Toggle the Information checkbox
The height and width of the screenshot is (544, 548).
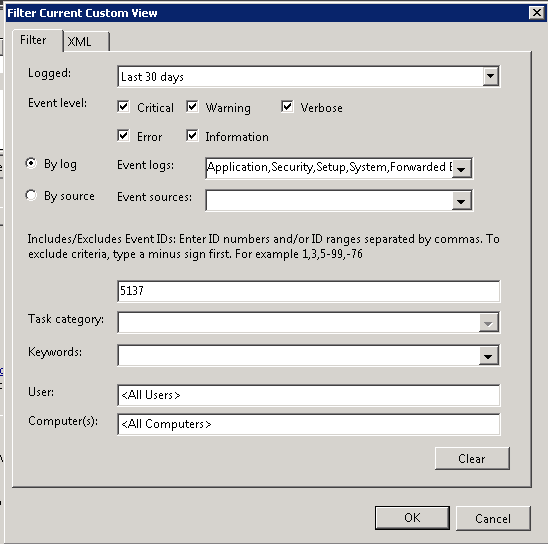tap(192, 136)
